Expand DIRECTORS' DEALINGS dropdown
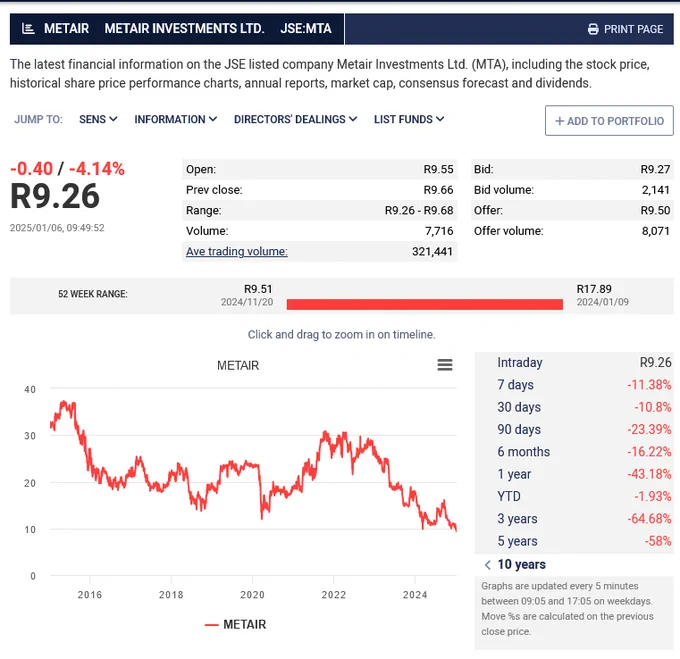680x659 pixels. tap(295, 119)
